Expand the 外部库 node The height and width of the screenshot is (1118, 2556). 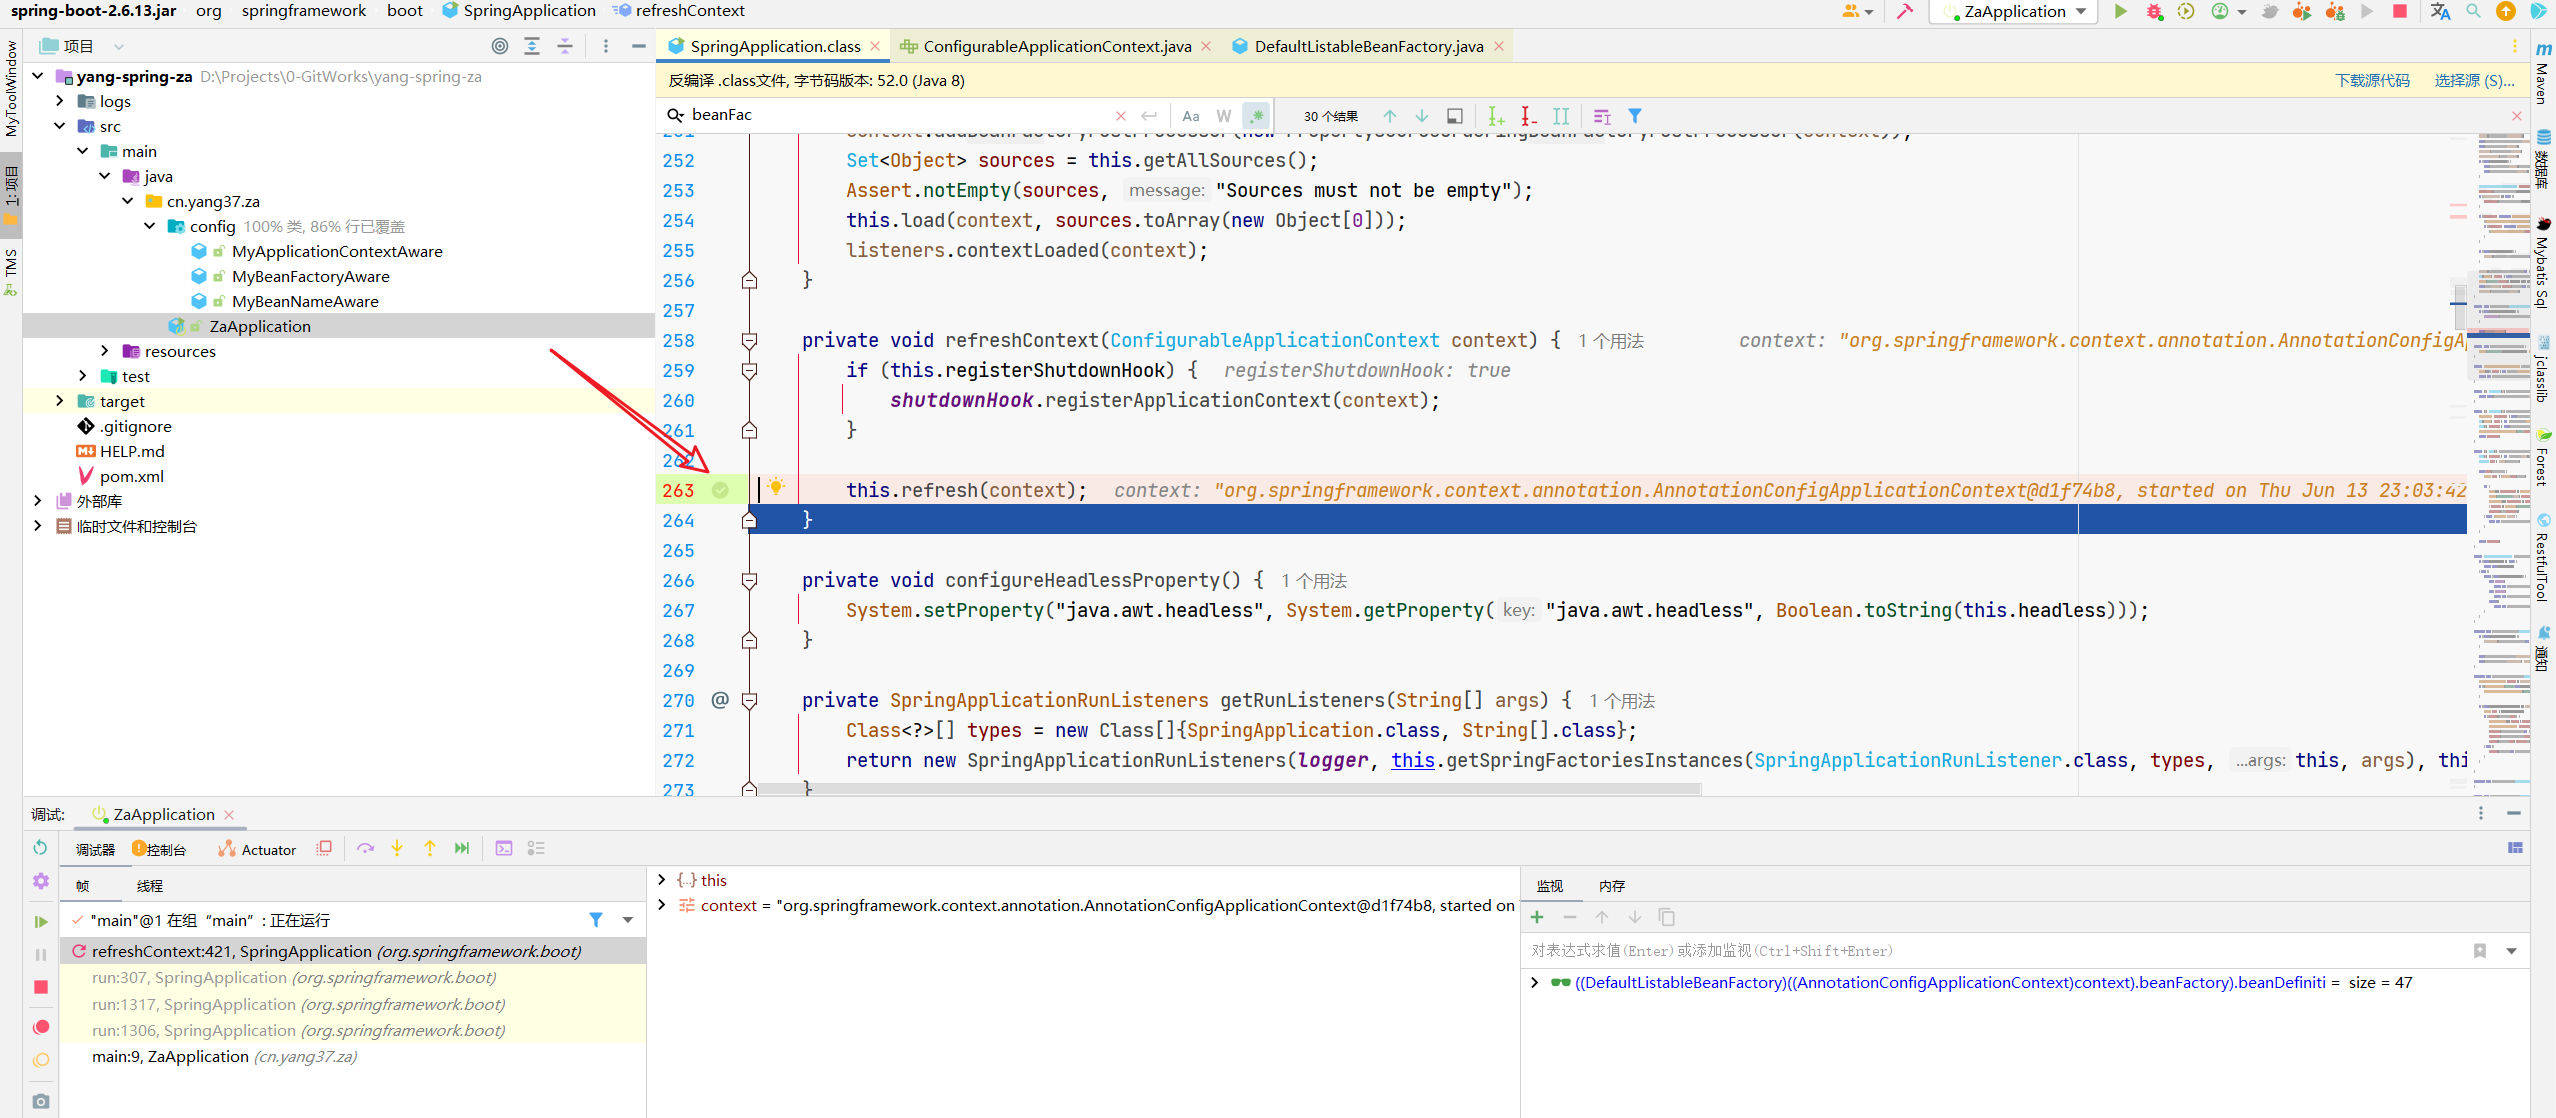38,501
